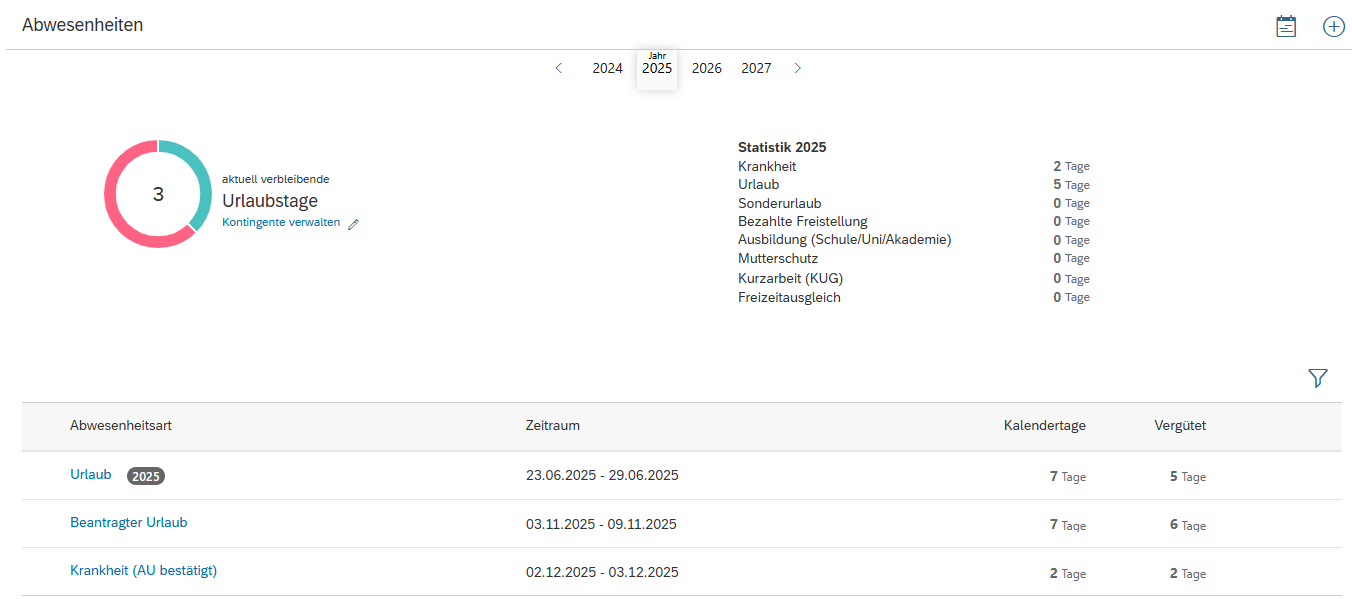Add a new absence with plus icon
Image resolution: width=1352 pixels, height=599 pixels.
coord(1334,27)
